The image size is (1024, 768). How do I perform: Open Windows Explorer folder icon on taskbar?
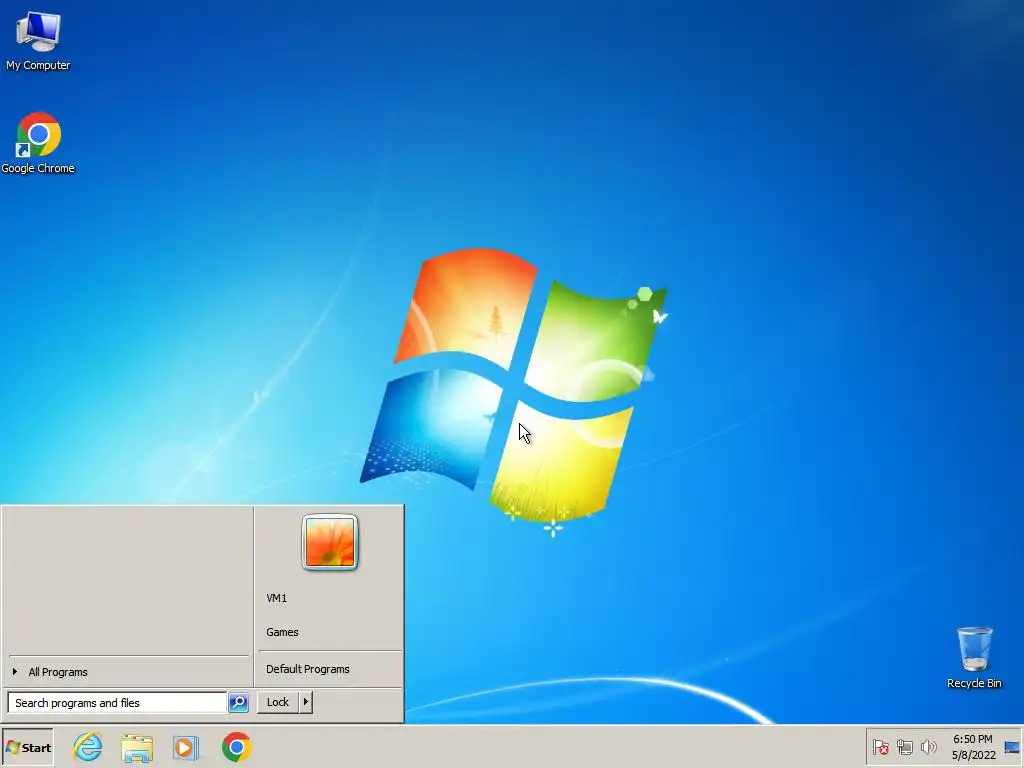coord(137,748)
